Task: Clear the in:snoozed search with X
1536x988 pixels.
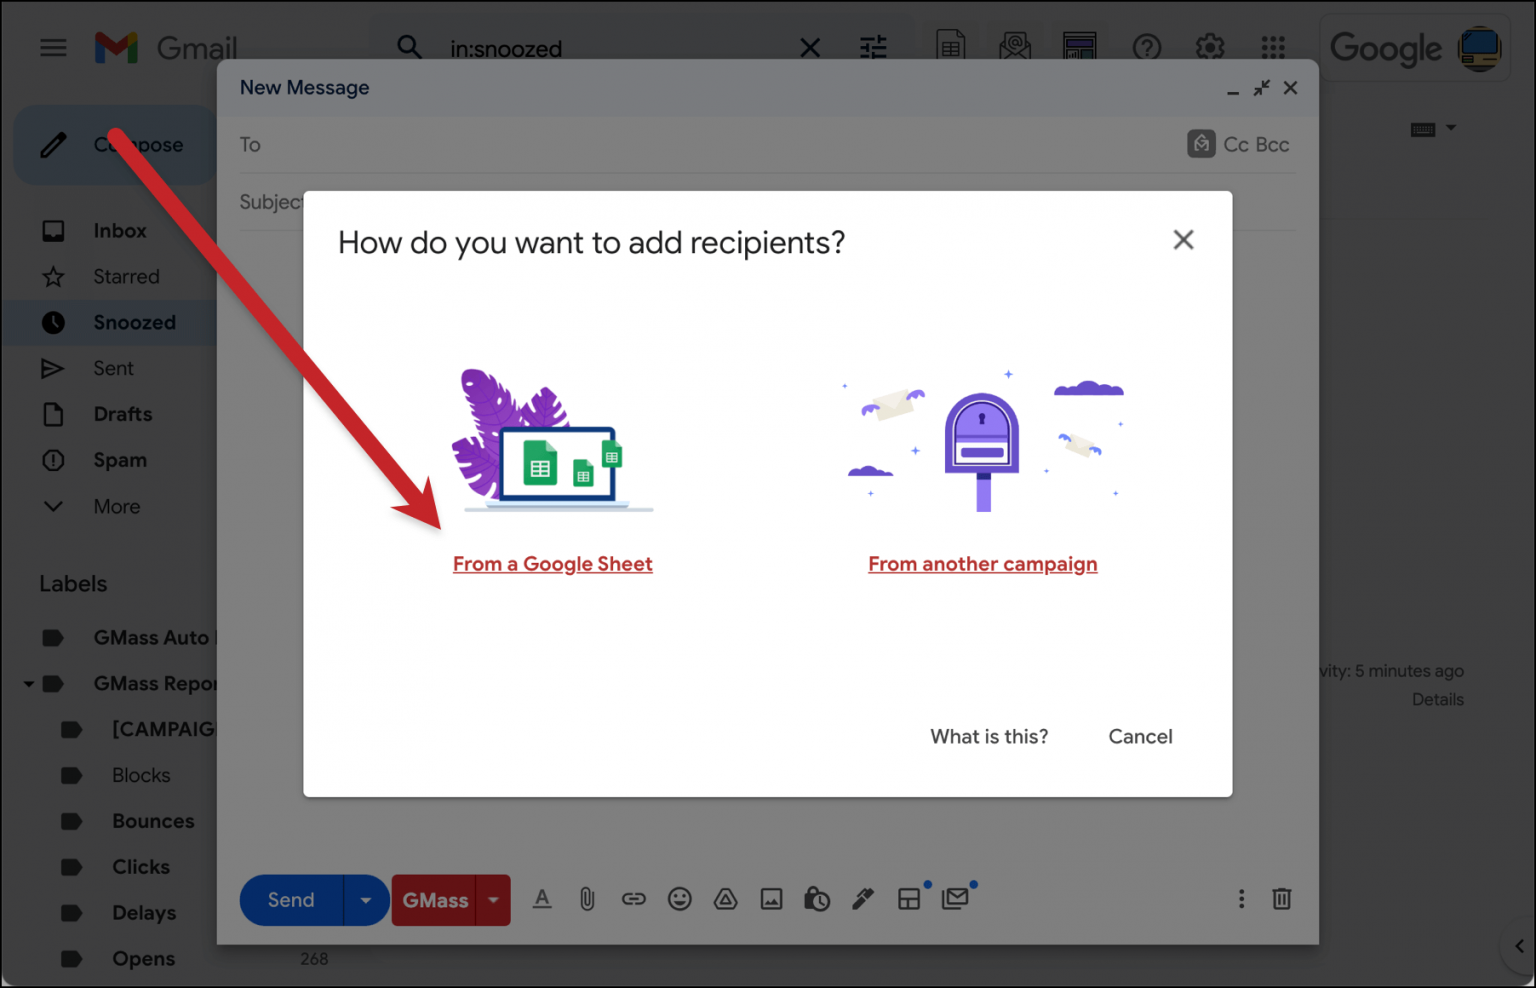Action: (x=810, y=48)
